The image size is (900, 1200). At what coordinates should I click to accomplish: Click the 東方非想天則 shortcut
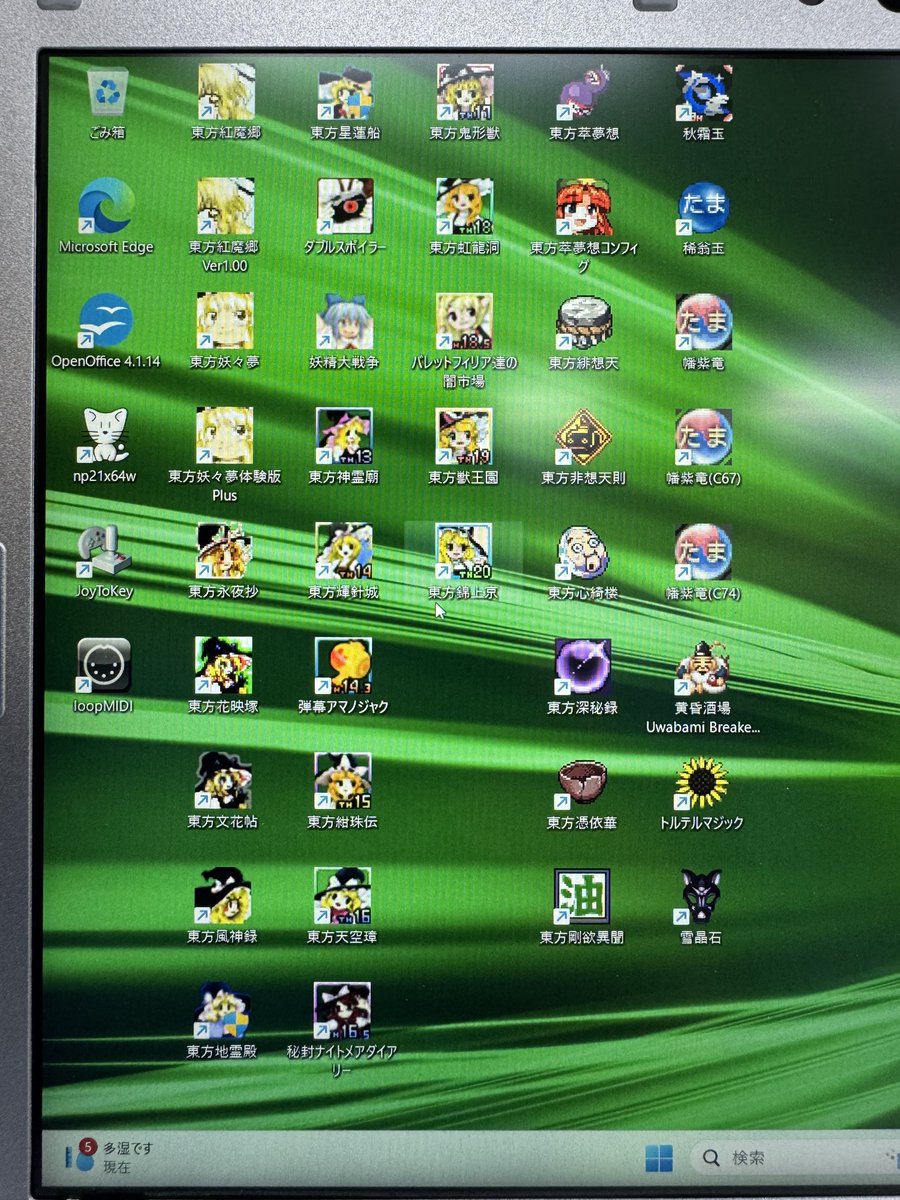[x=584, y=436]
